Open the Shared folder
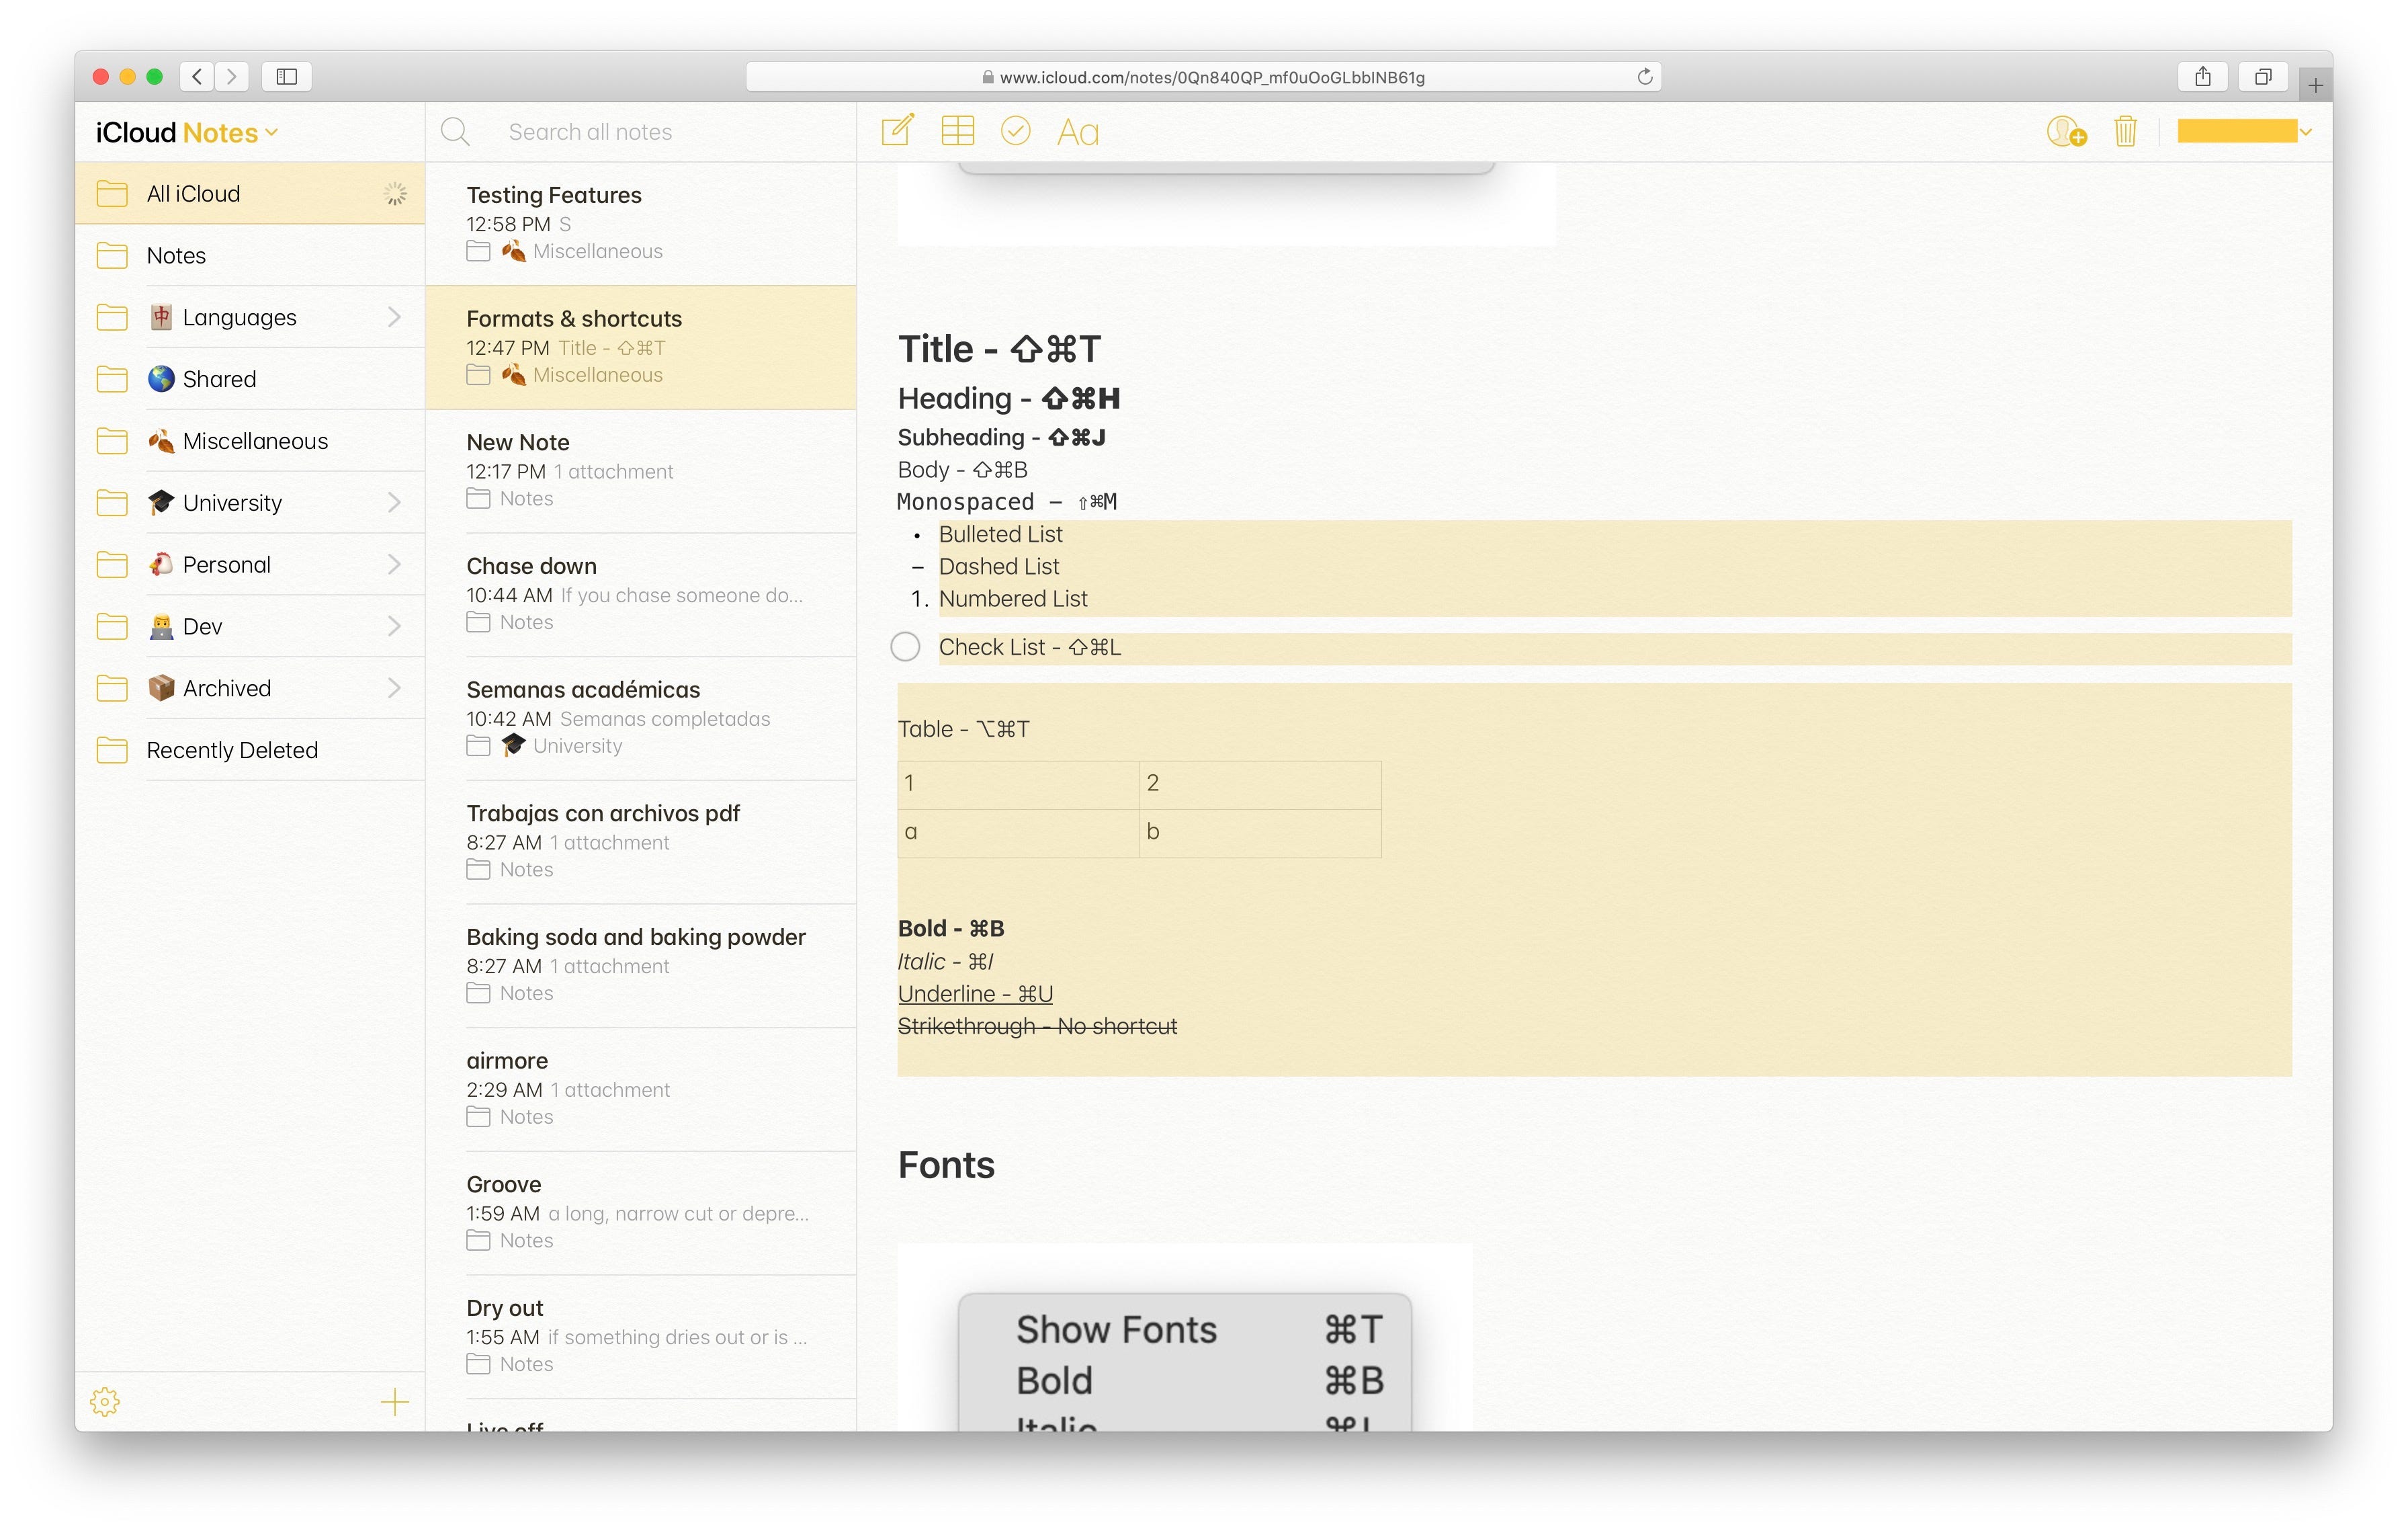This screenshot has width=2408, height=1531. click(x=250, y=379)
